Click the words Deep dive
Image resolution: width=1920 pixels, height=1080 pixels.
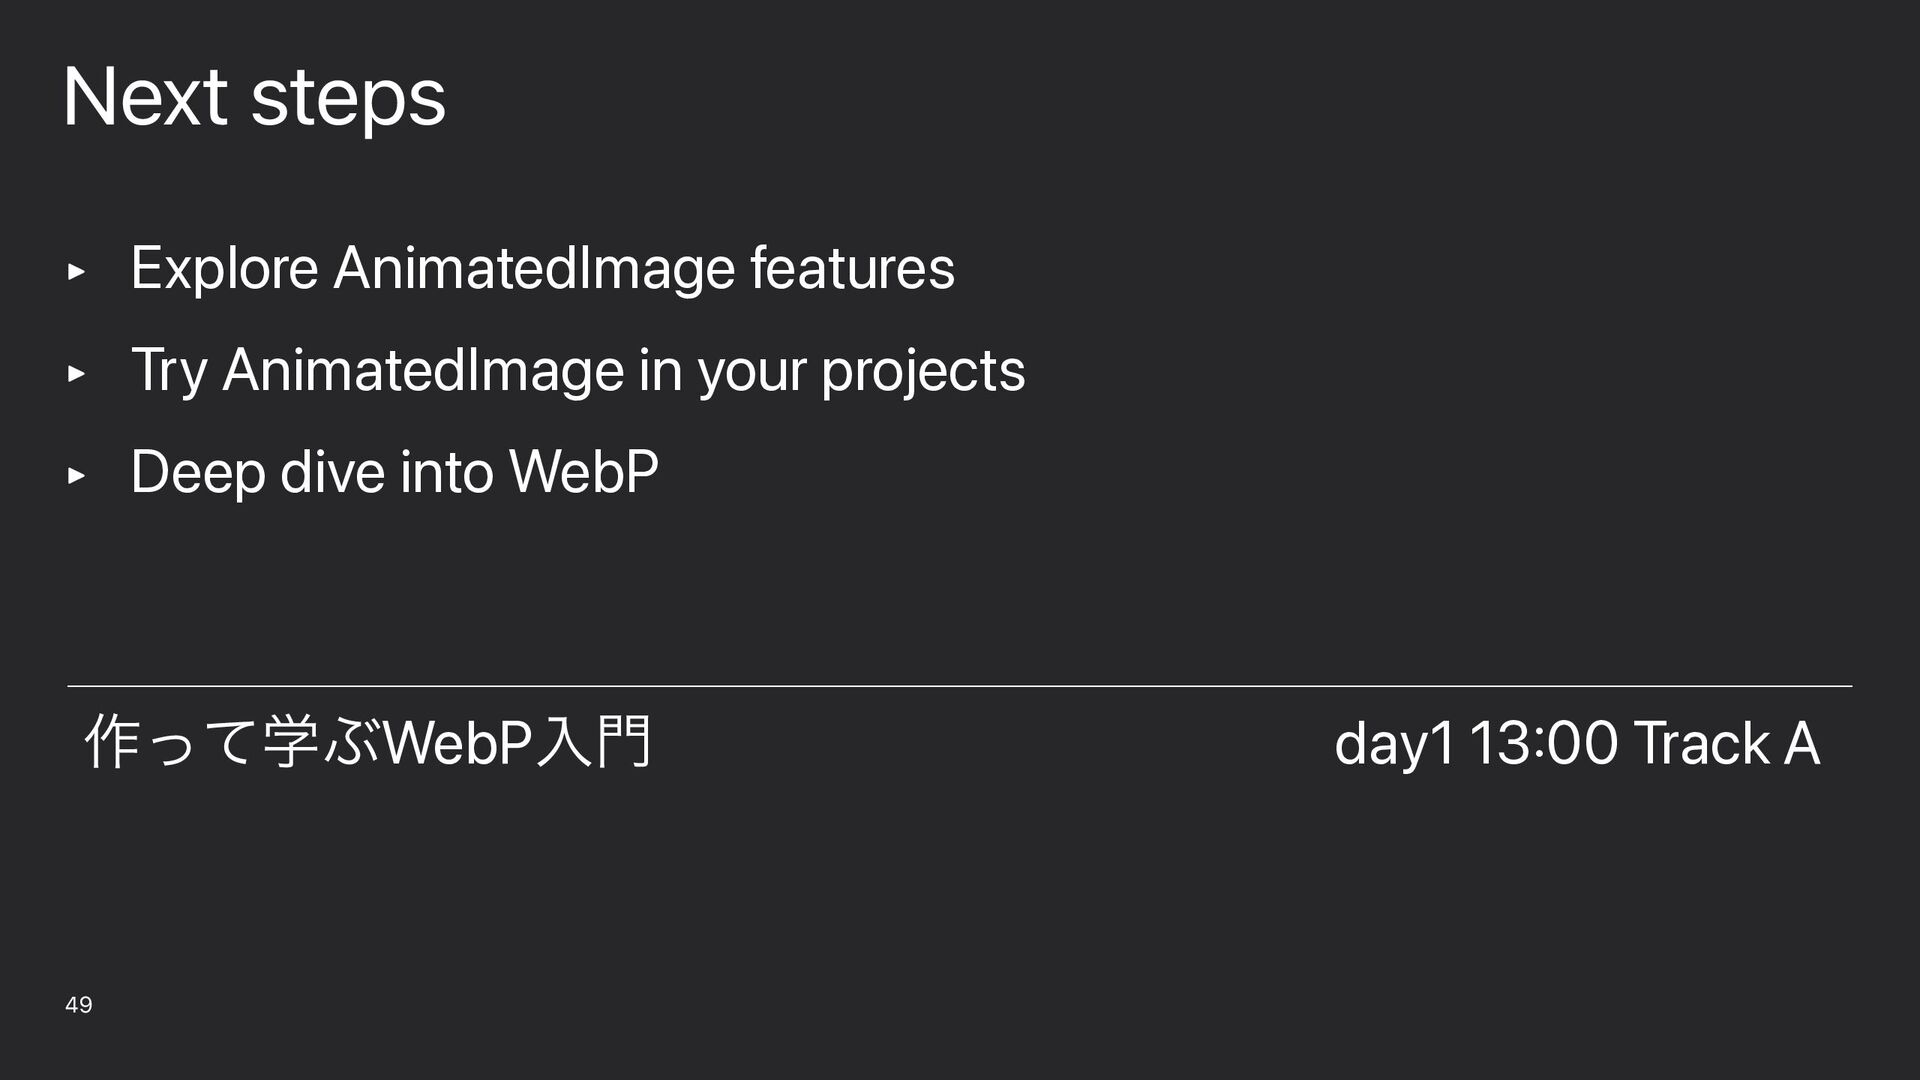tap(258, 472)
